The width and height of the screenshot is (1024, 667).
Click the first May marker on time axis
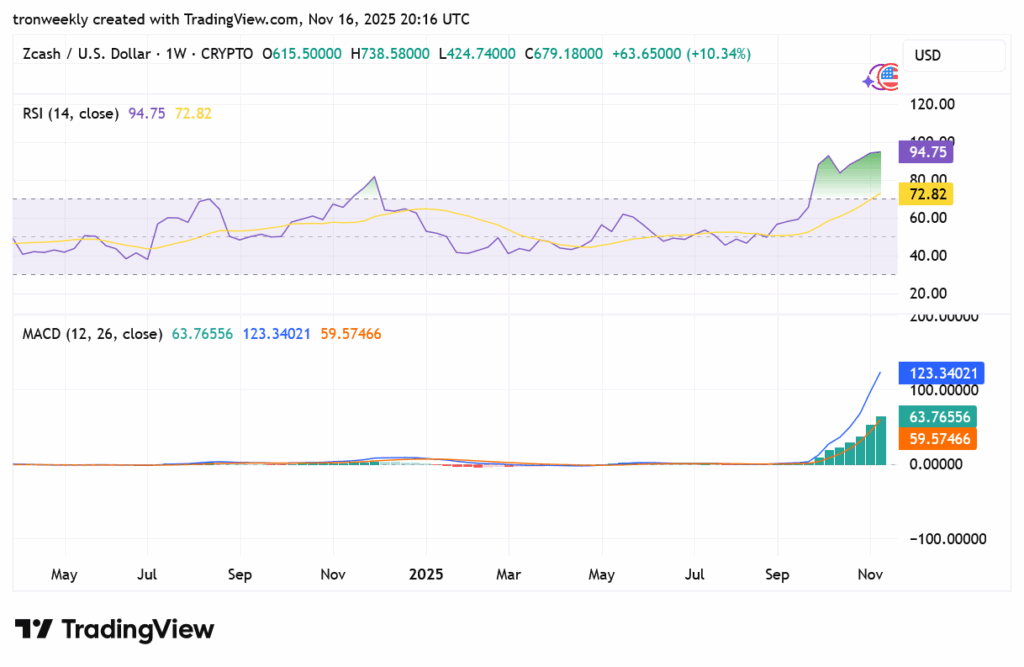[x=63, y=575]
